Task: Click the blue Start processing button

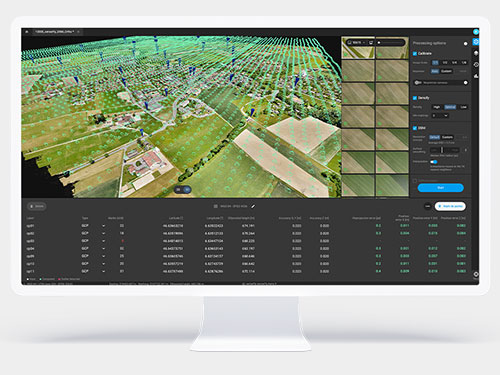Action: 440,188
